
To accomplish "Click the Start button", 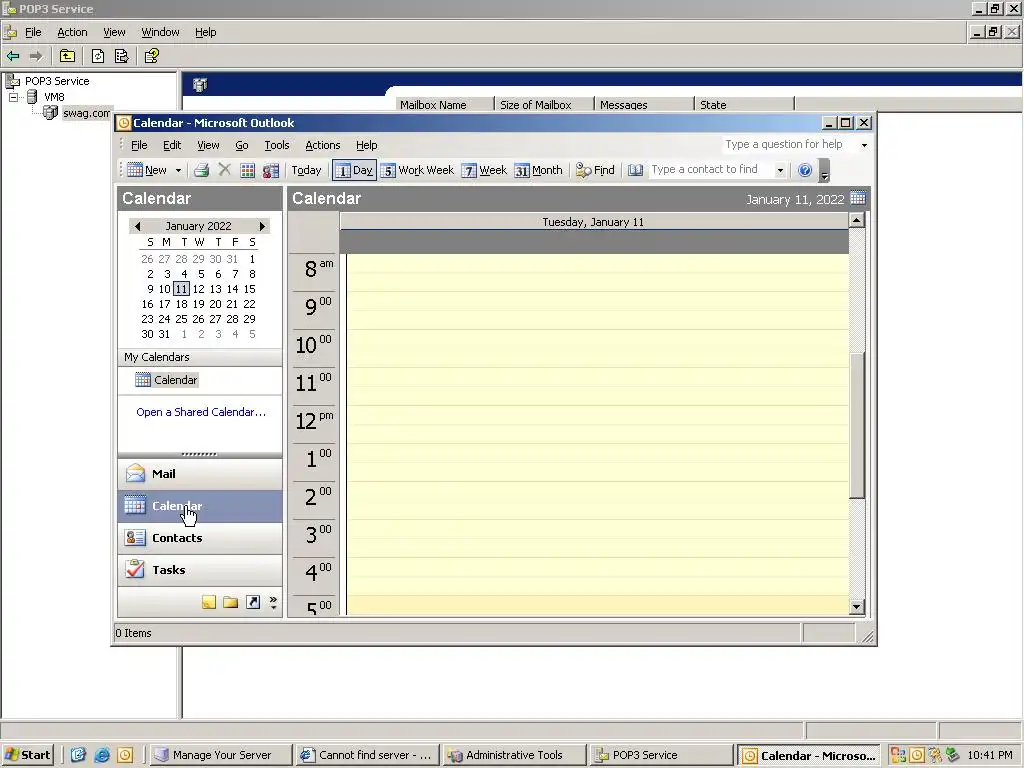I will (x=27, y=755).
